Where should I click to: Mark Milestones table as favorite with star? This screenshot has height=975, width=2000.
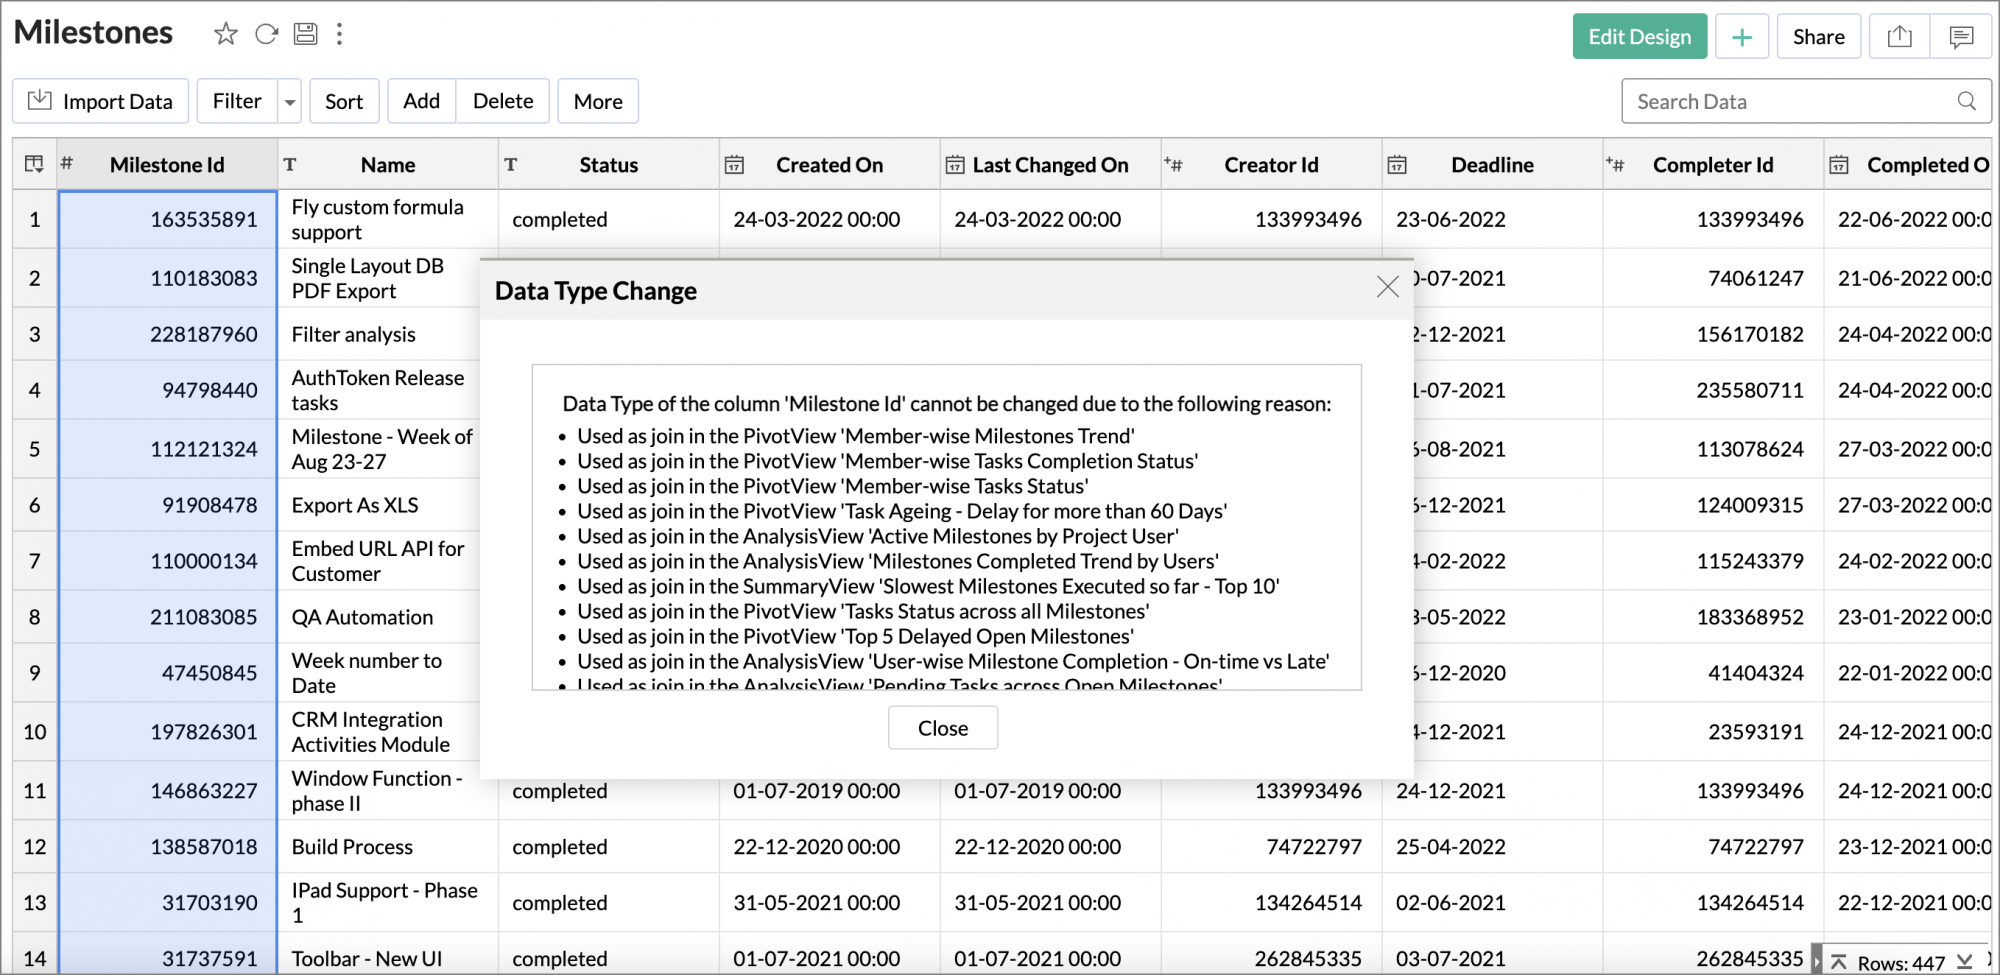(226, 34)
